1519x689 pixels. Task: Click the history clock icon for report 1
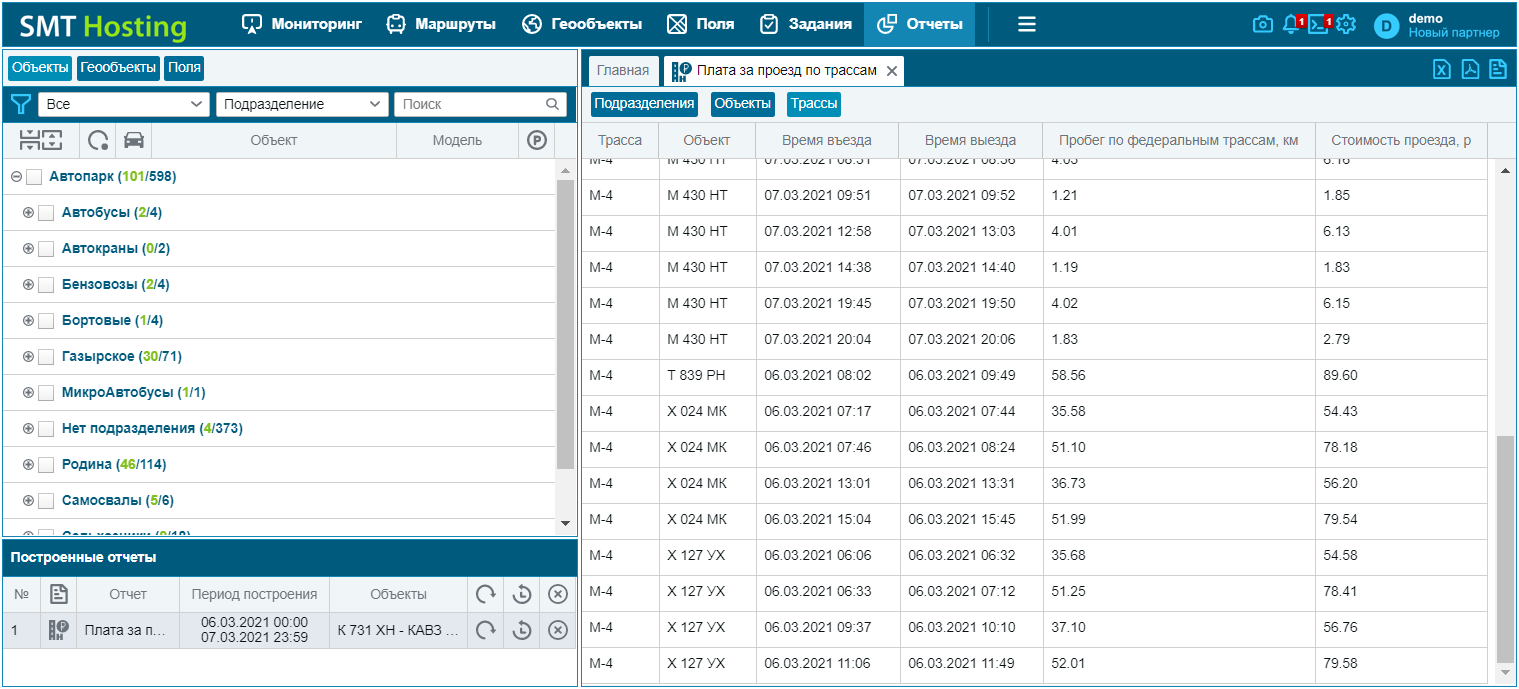(x=521, y=630)
